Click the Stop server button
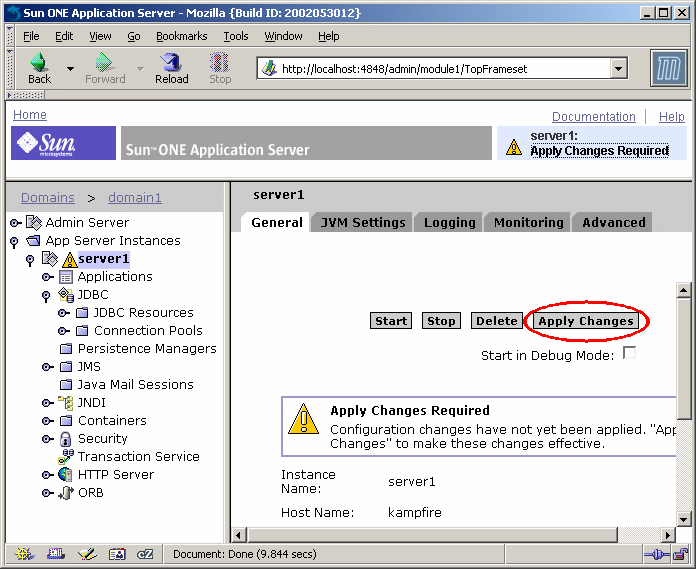This screenshot has height=569, width=696. [441, 321]
